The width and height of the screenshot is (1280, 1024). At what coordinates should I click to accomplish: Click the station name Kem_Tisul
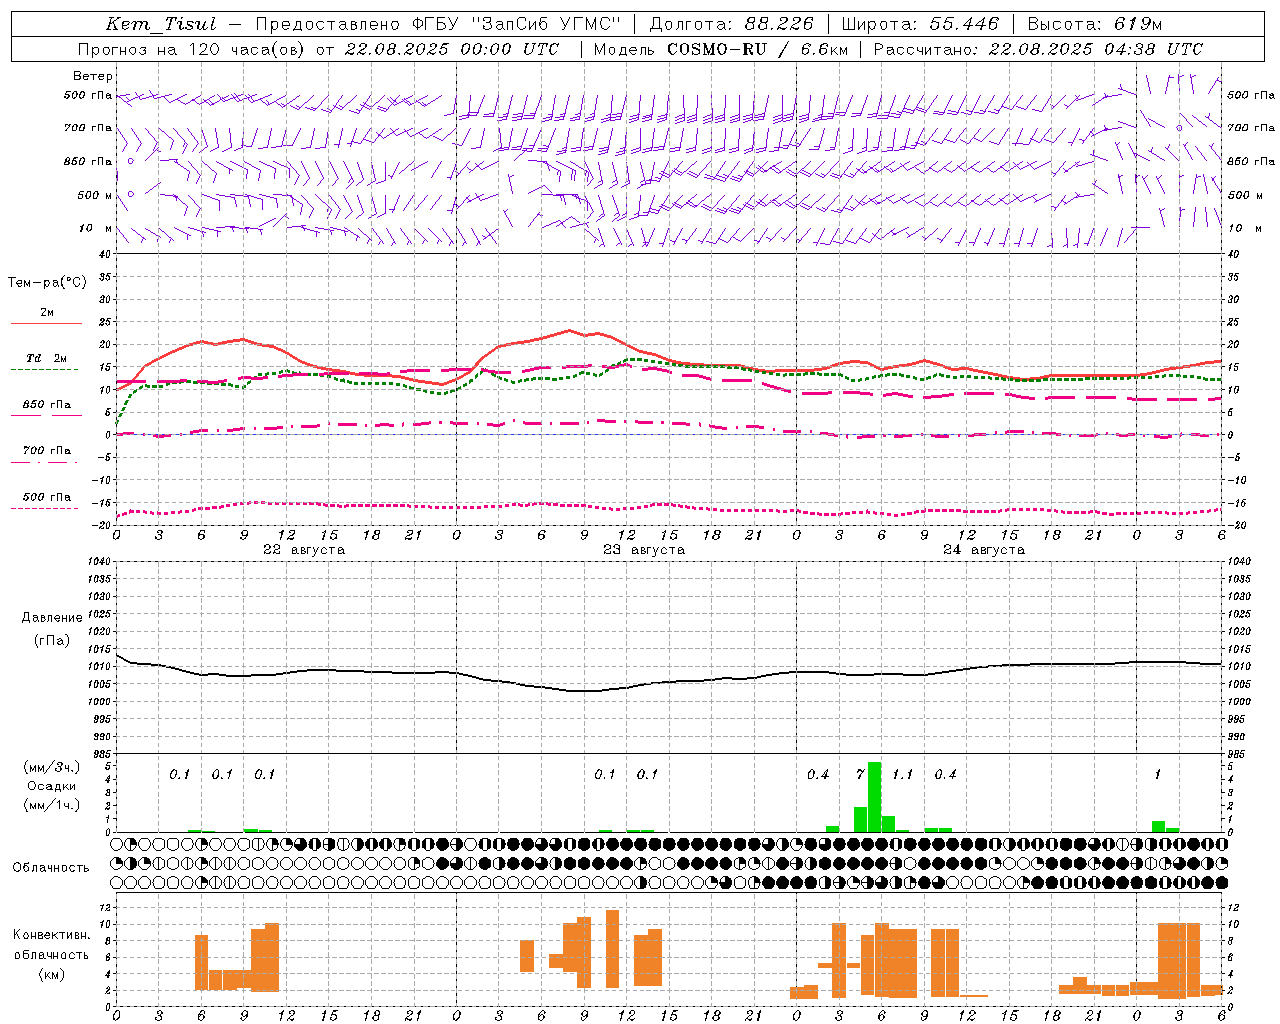coord(161,24)
